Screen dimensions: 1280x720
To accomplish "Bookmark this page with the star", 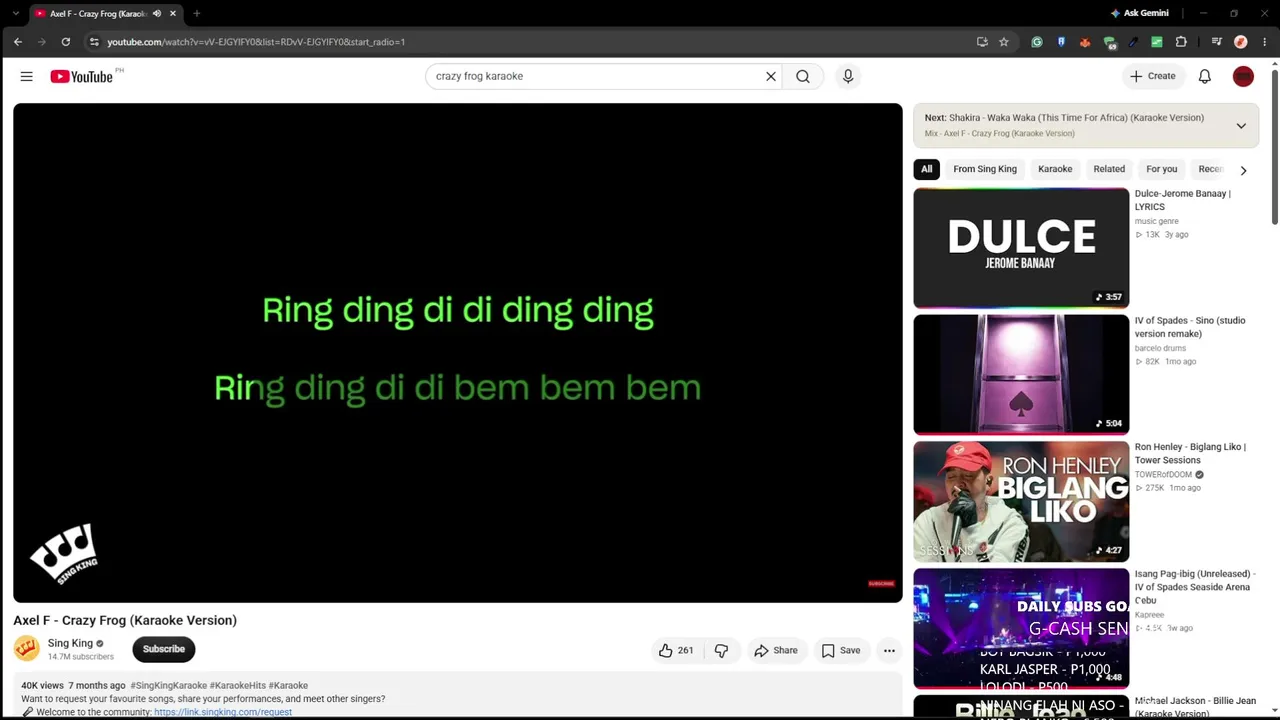I will (x=1004, y=42).
